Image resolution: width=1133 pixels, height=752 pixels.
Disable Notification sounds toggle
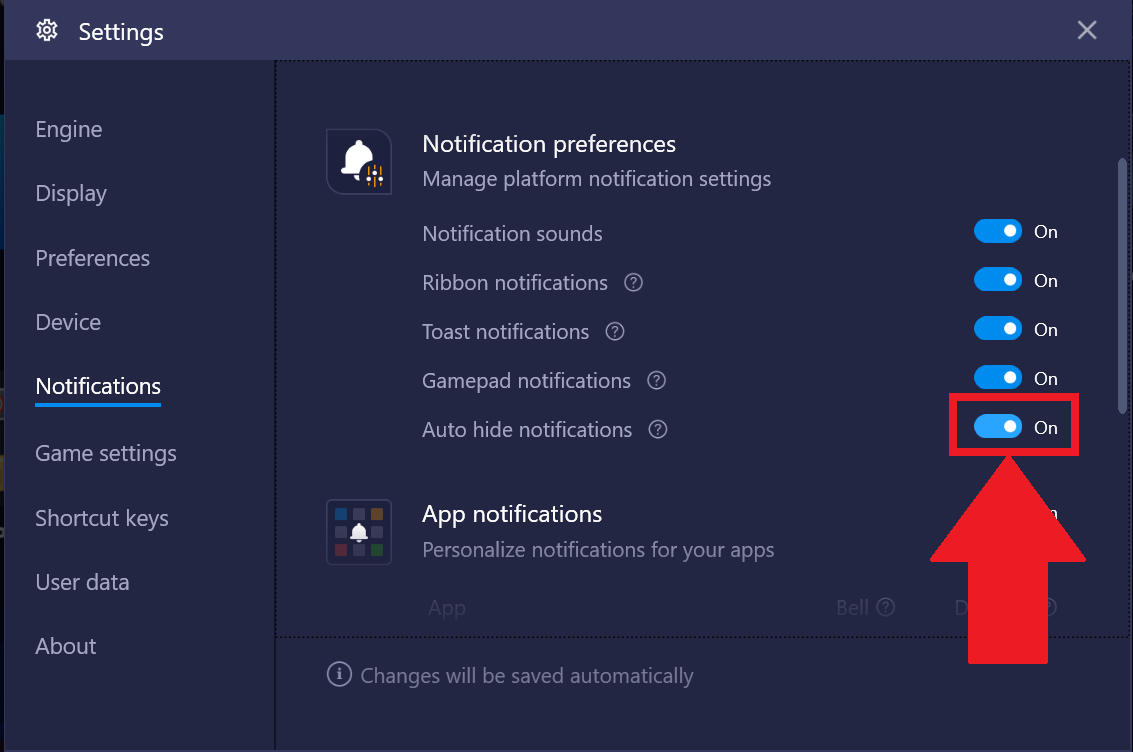point(998,231)
